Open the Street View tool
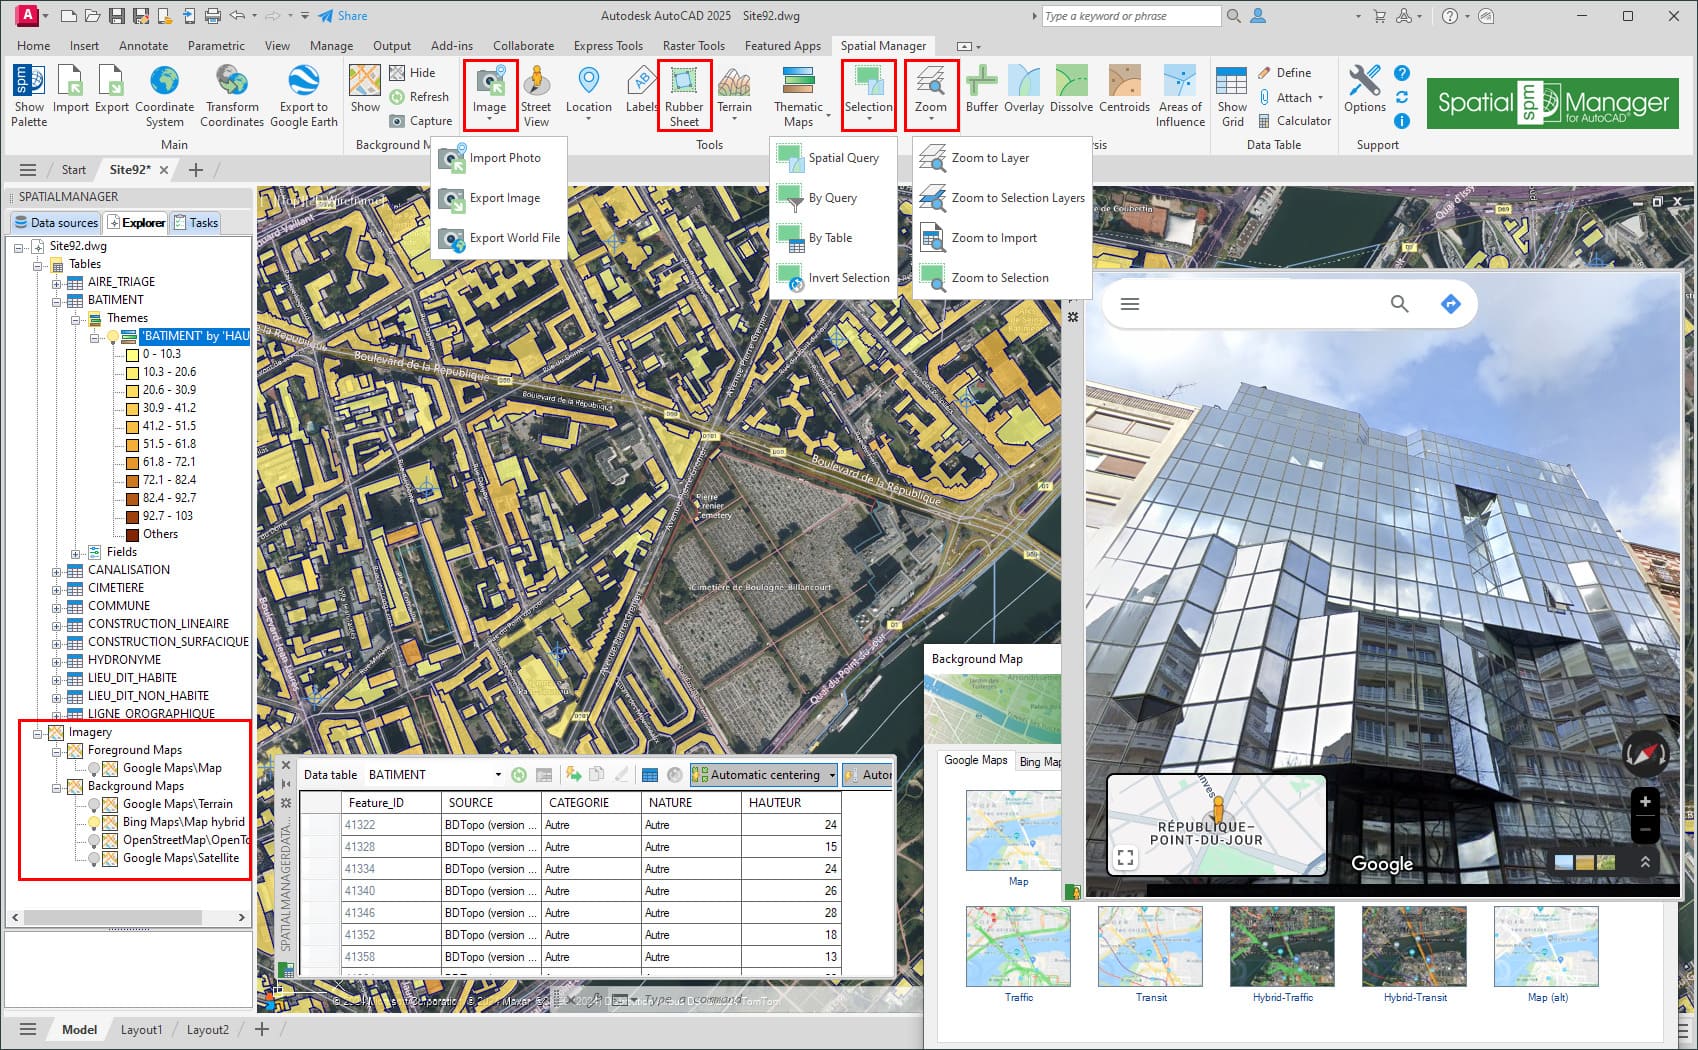The image size is (1698, 1050). (536, 95)
